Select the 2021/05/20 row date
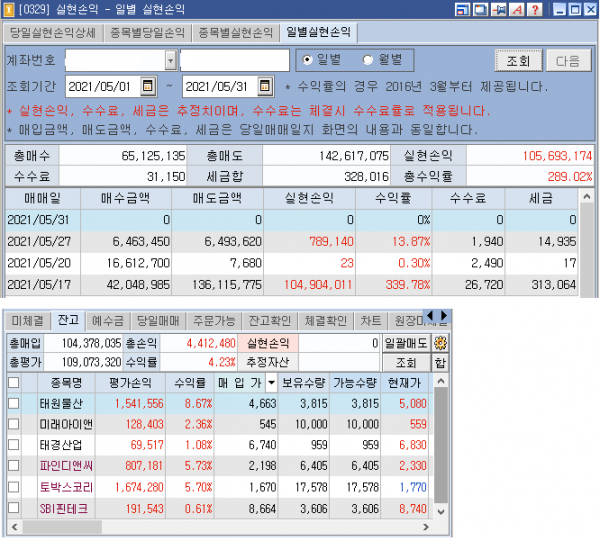Viewport: 600px width, 541px height. coord(39,263)
